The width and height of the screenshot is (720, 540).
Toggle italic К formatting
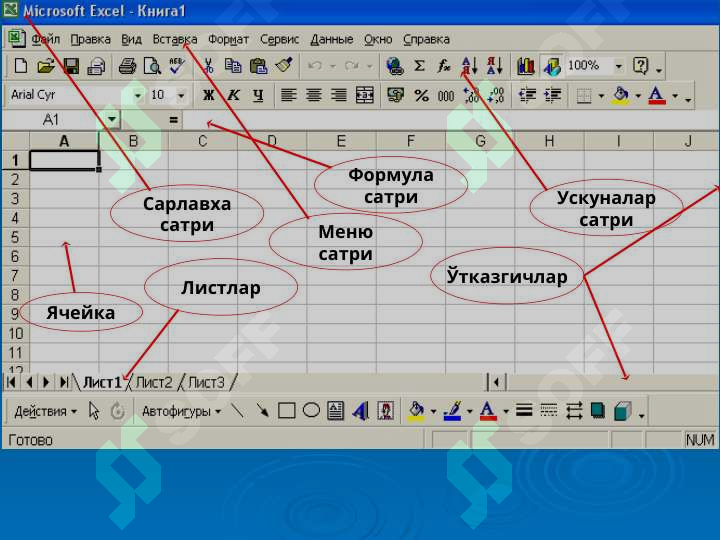point(233,95)
